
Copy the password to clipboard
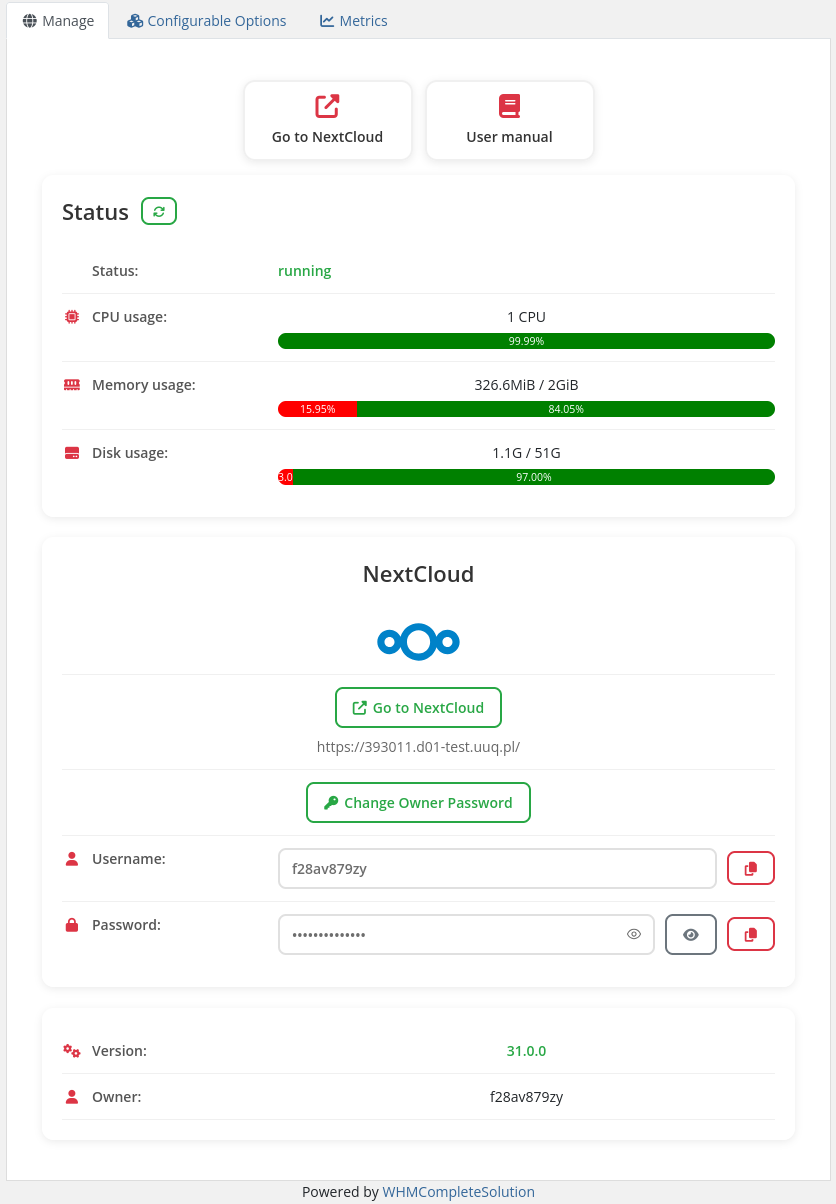pos(750,934)
